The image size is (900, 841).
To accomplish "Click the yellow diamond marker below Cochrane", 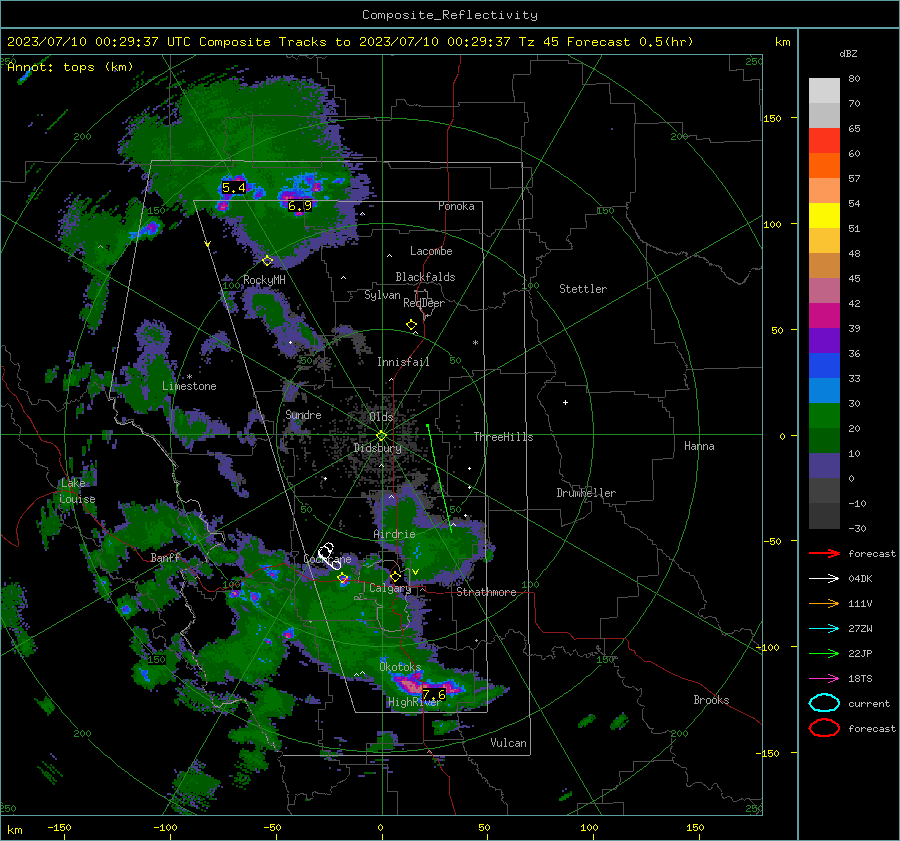I will 343,578.
